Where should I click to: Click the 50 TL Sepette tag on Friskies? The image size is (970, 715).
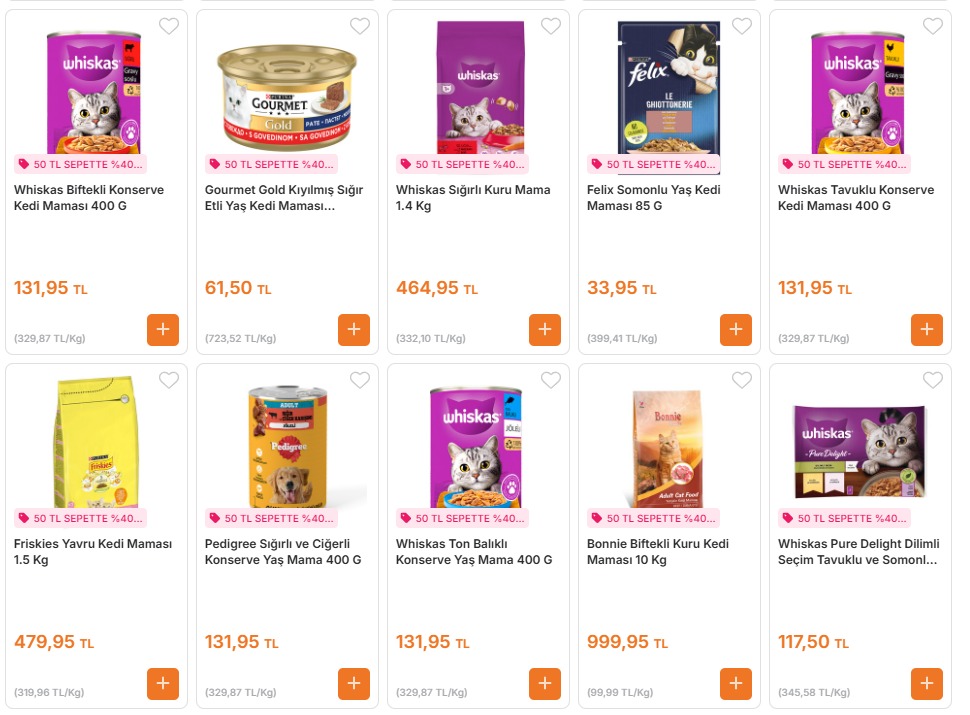click(x=80, y=519)
